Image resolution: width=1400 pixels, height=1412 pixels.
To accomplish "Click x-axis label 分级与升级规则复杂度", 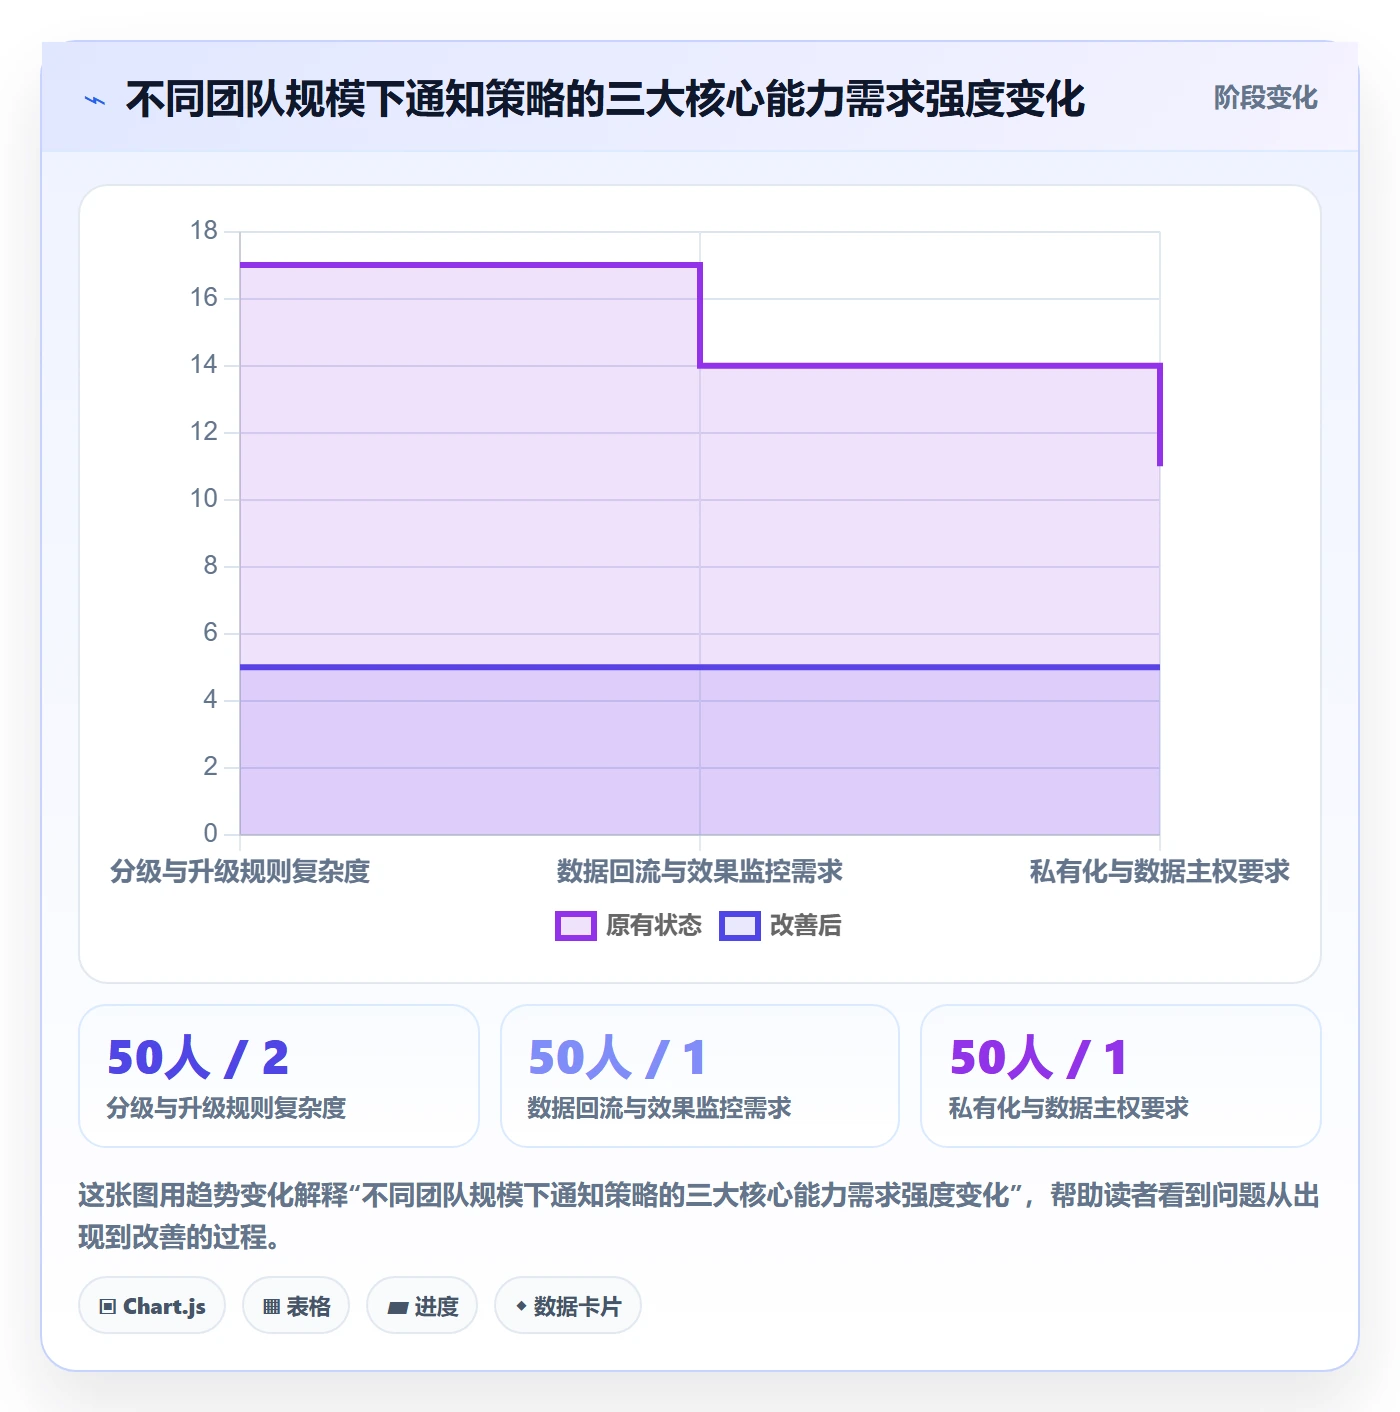I will 240,872.
